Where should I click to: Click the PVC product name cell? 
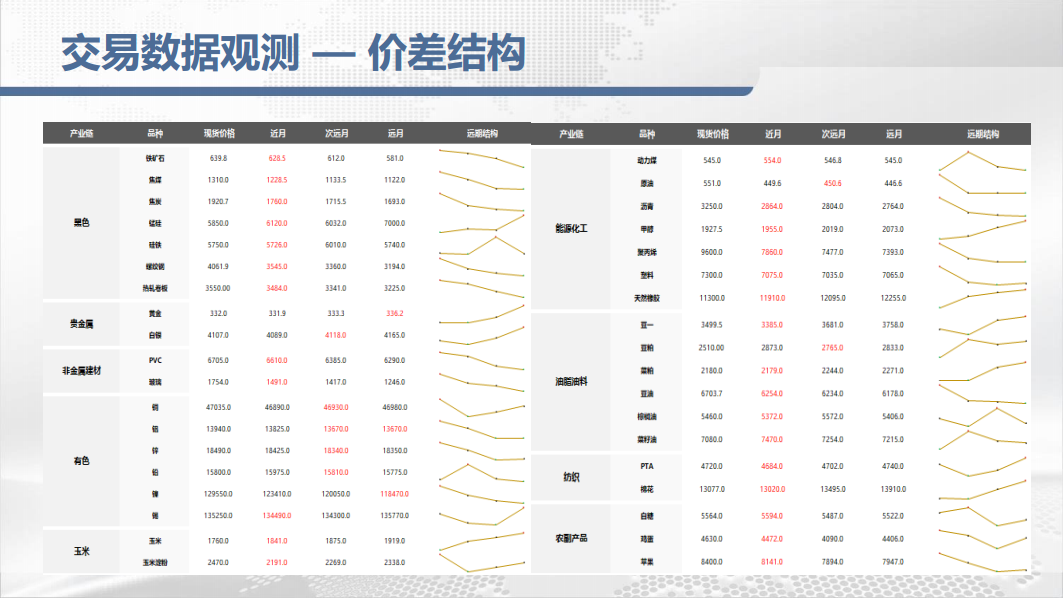click(155, 359)
